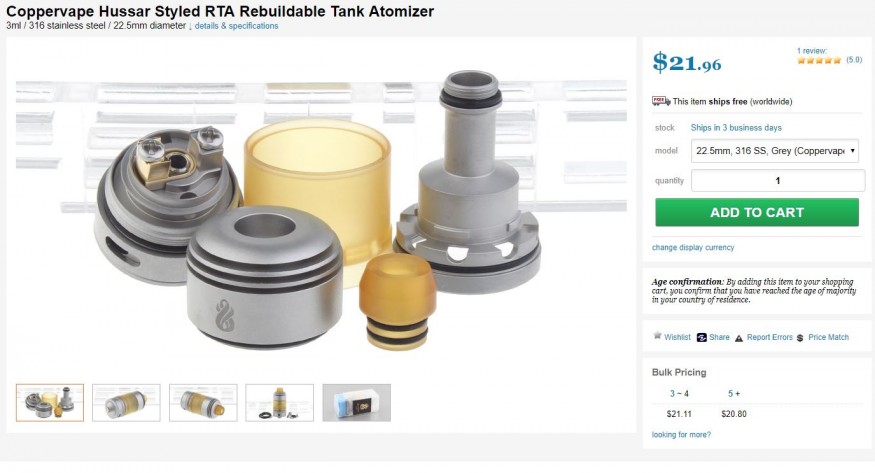Click the 3 ~ 4 bulk pricing tier
Screen dimensions: 875x473
click(679, 394)
